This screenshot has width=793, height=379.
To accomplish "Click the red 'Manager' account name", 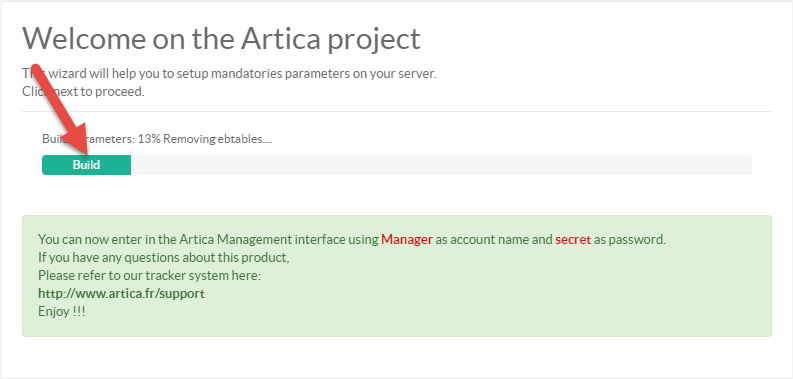I will pos(407,239).
